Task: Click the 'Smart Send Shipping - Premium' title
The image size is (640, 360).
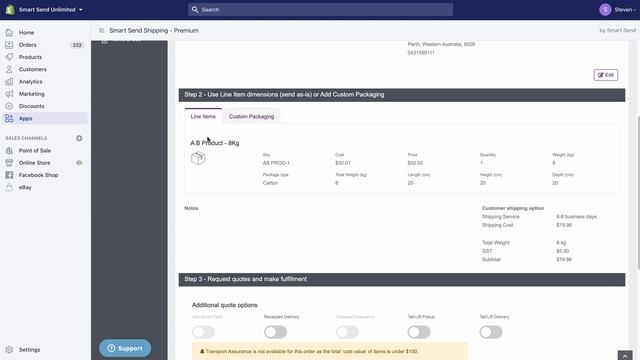Action: (154, 31)
